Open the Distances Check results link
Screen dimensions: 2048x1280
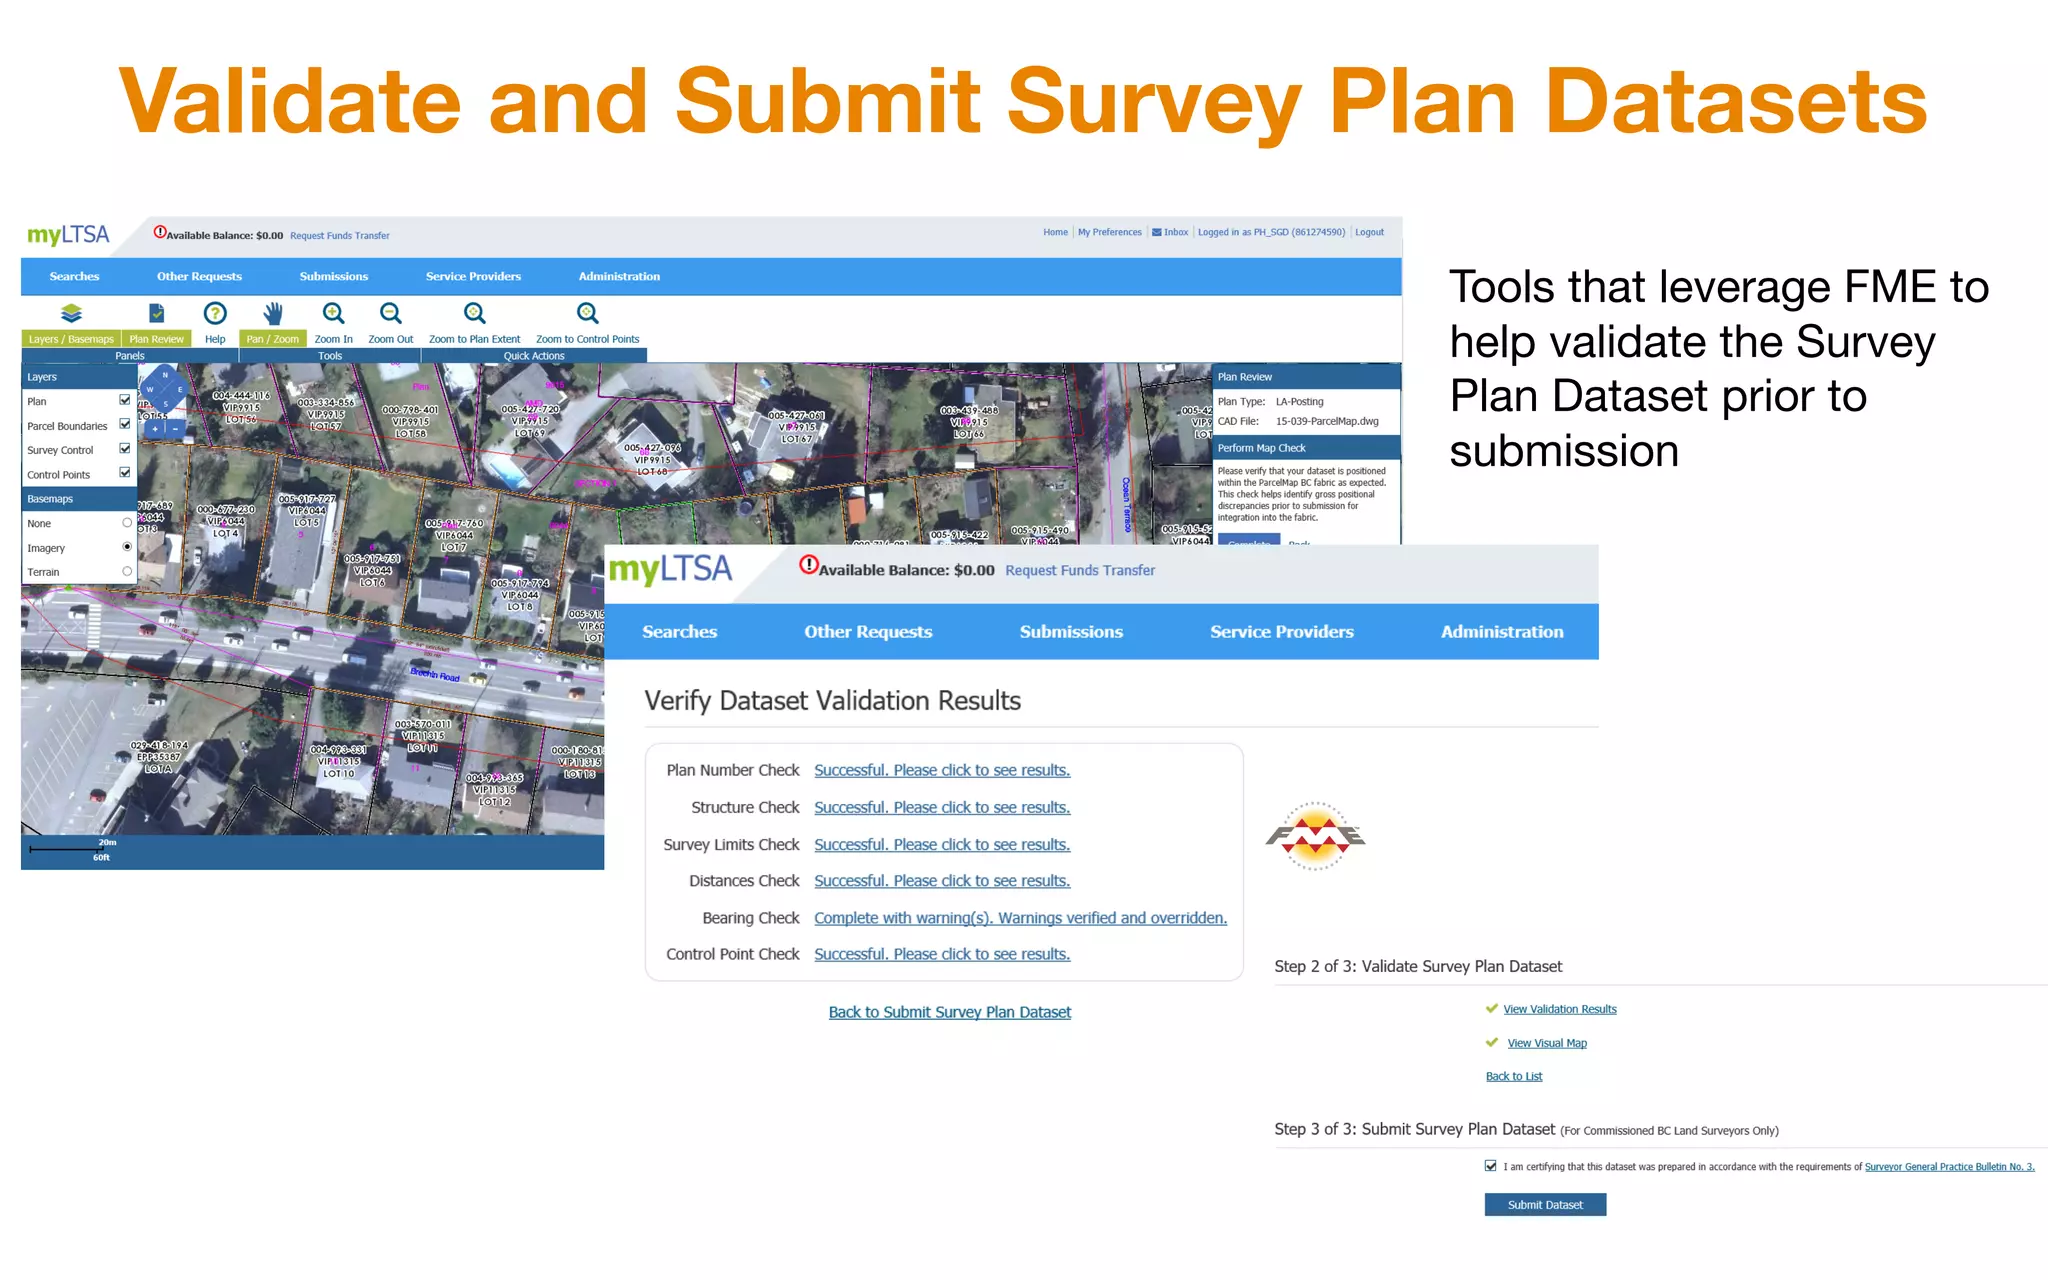942,881
